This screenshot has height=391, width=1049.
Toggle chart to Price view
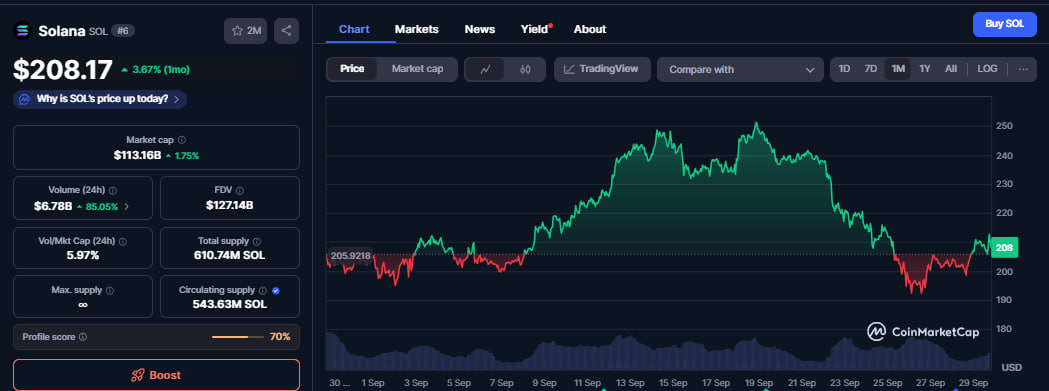352,69
